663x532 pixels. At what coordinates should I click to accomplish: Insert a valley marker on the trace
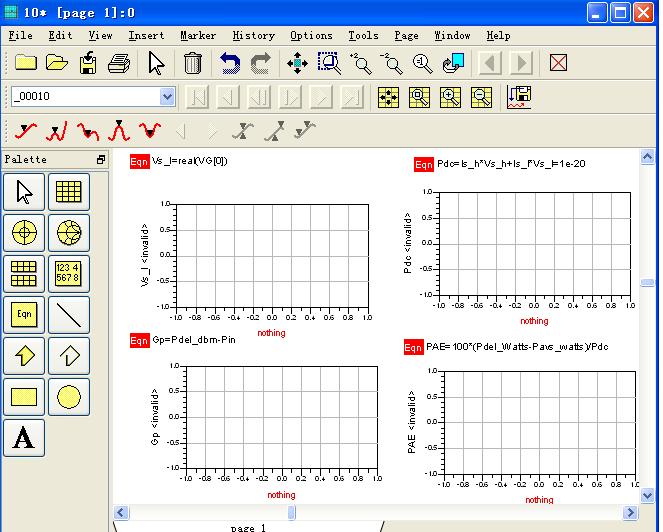[x=150, y=130]
